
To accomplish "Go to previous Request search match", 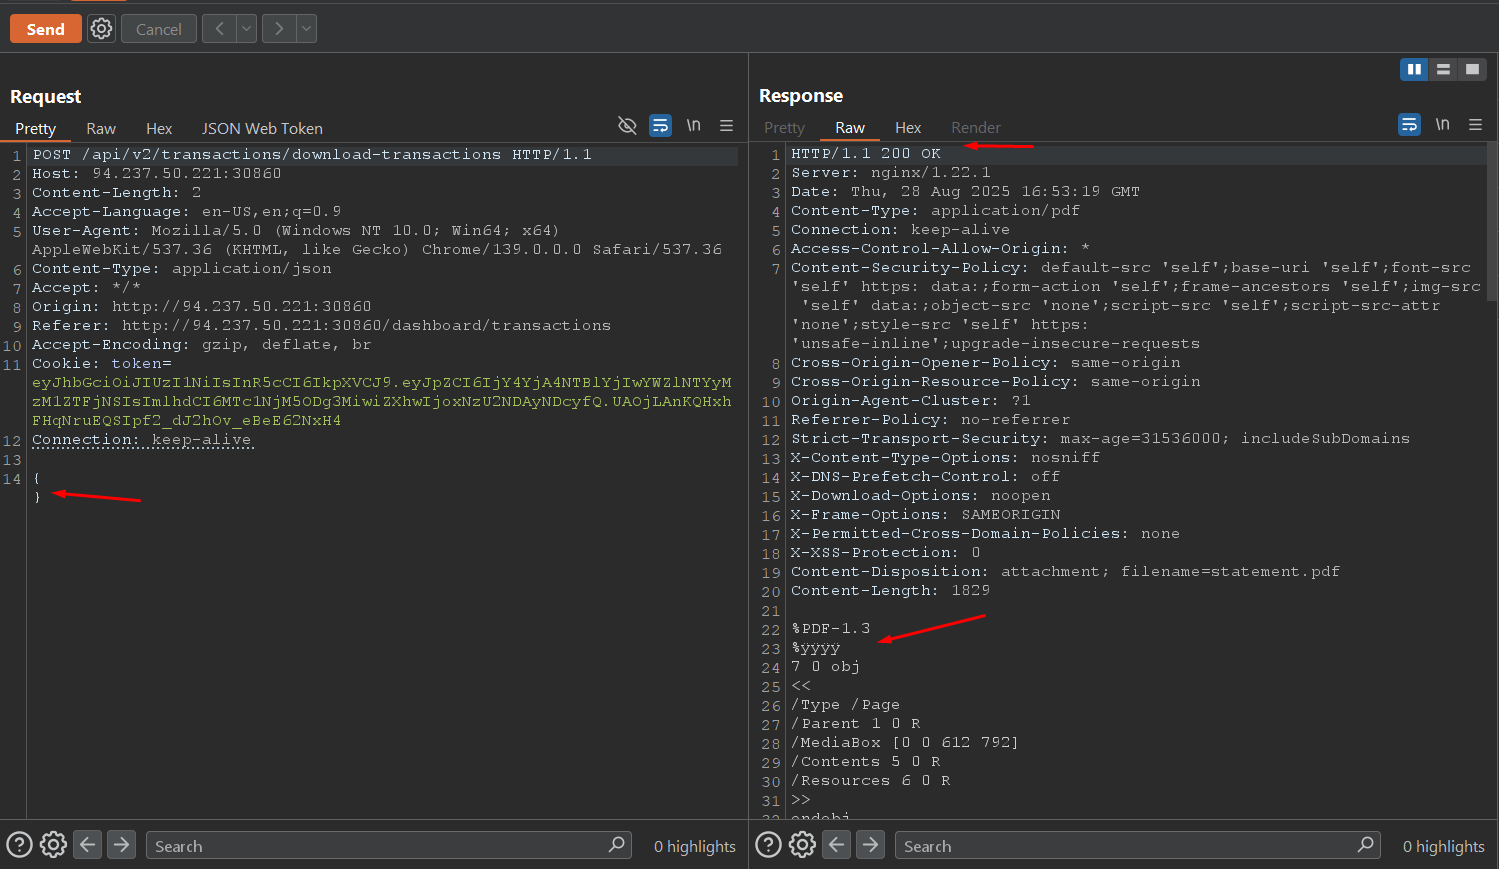I will point(88,845).
